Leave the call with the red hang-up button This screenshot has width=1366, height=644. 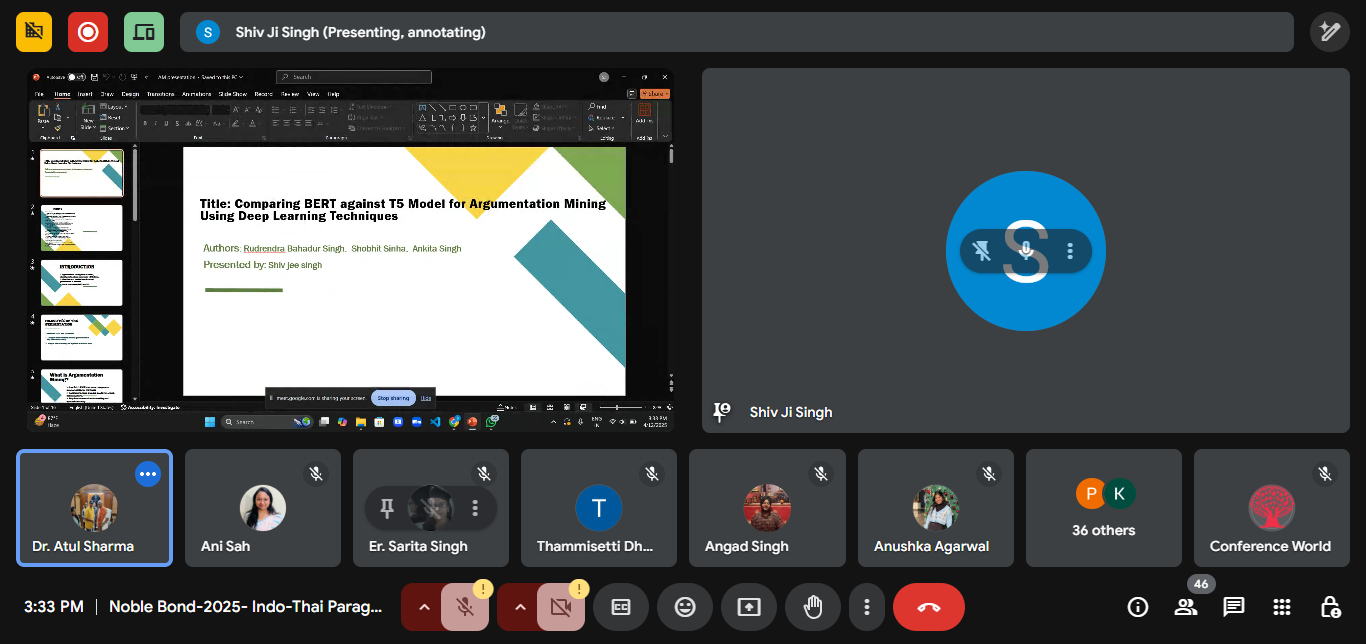point(928,607)
